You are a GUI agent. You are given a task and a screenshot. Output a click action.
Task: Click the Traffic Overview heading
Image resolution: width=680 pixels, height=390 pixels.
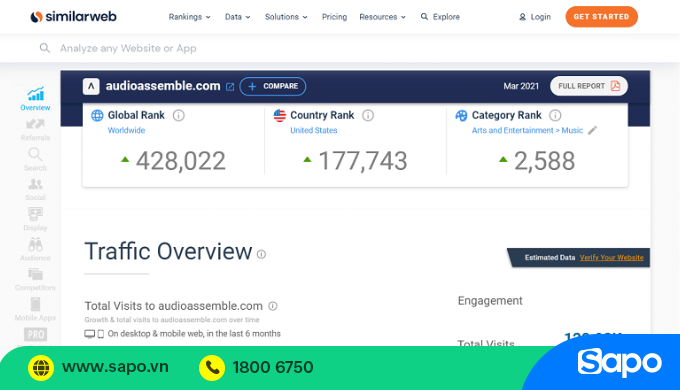click(x=168, y=251)
